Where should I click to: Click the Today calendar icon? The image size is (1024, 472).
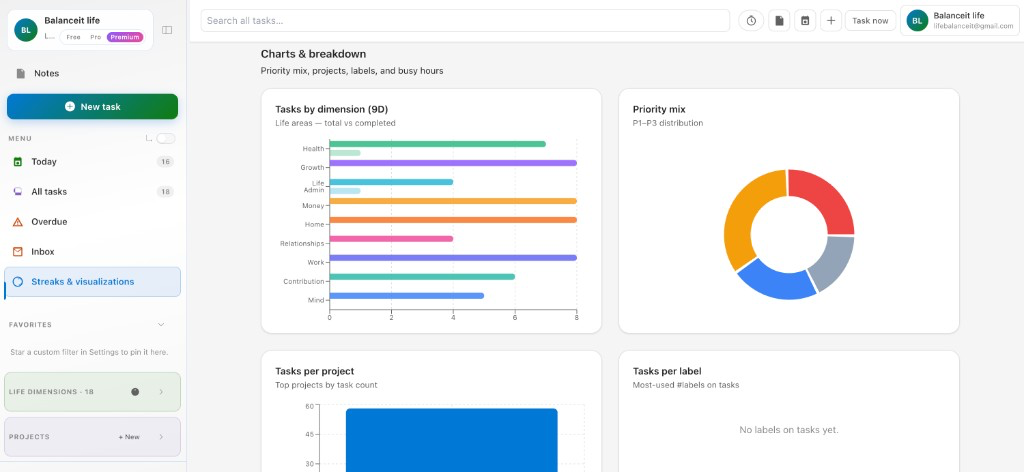pyautogui.click(x=18, y=162)
